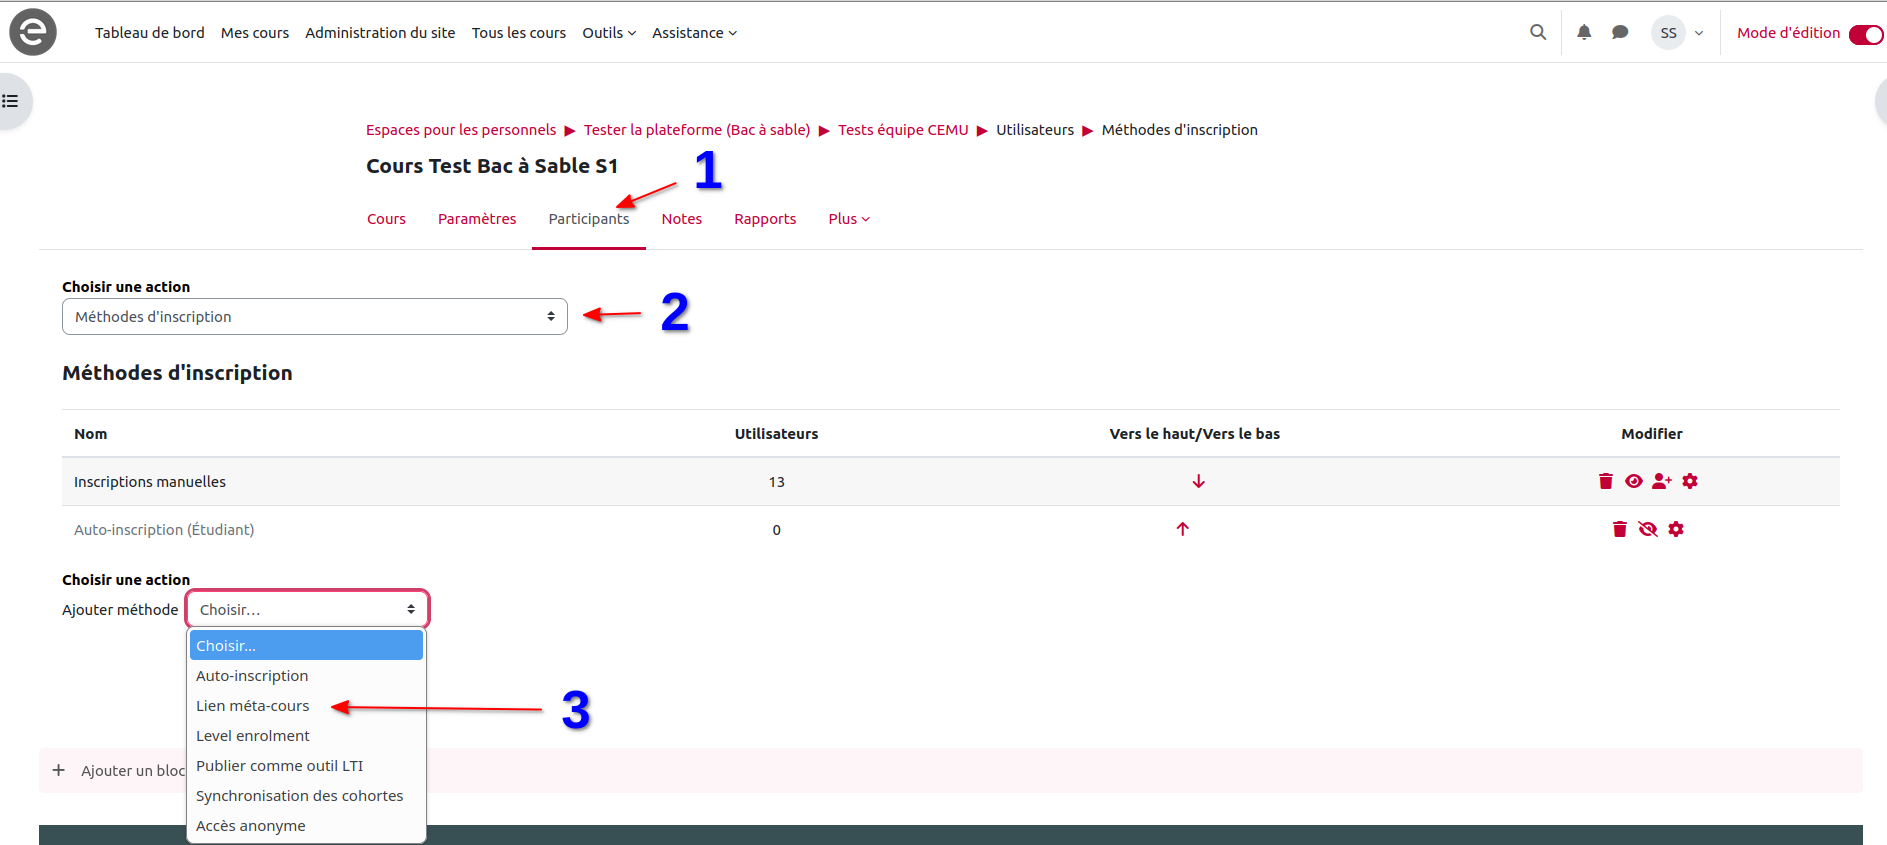Open the notifications bell icon

(1584, 32)
